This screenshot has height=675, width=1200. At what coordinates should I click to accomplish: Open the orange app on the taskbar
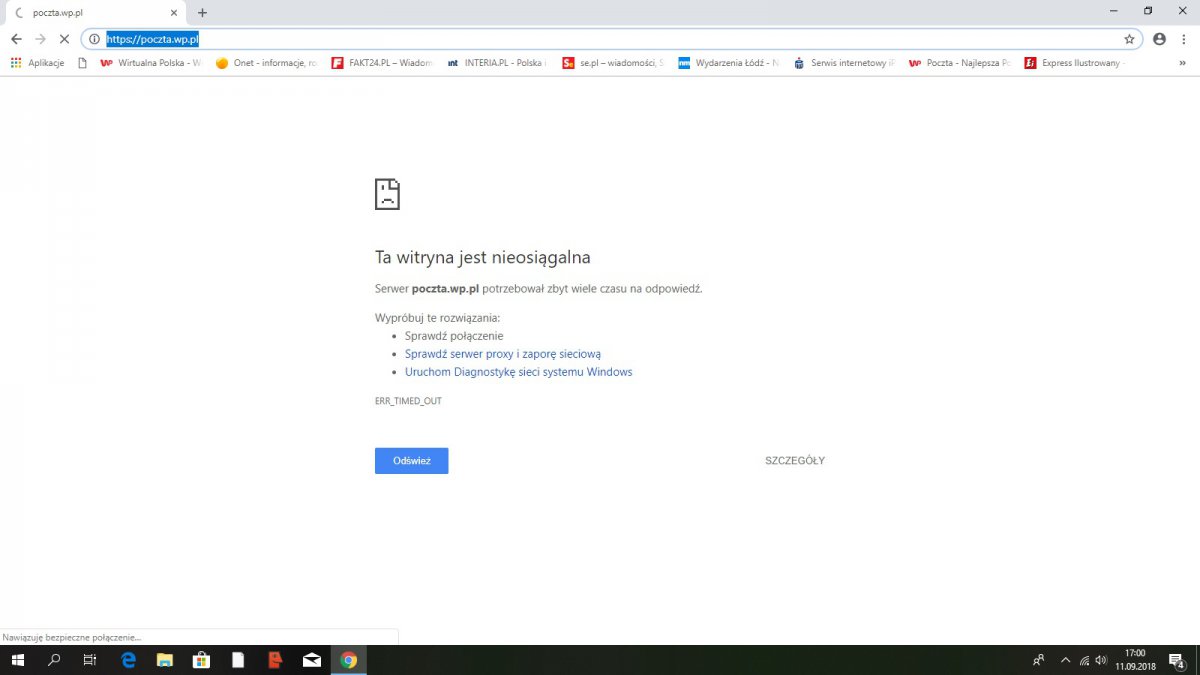coord(275,660)
